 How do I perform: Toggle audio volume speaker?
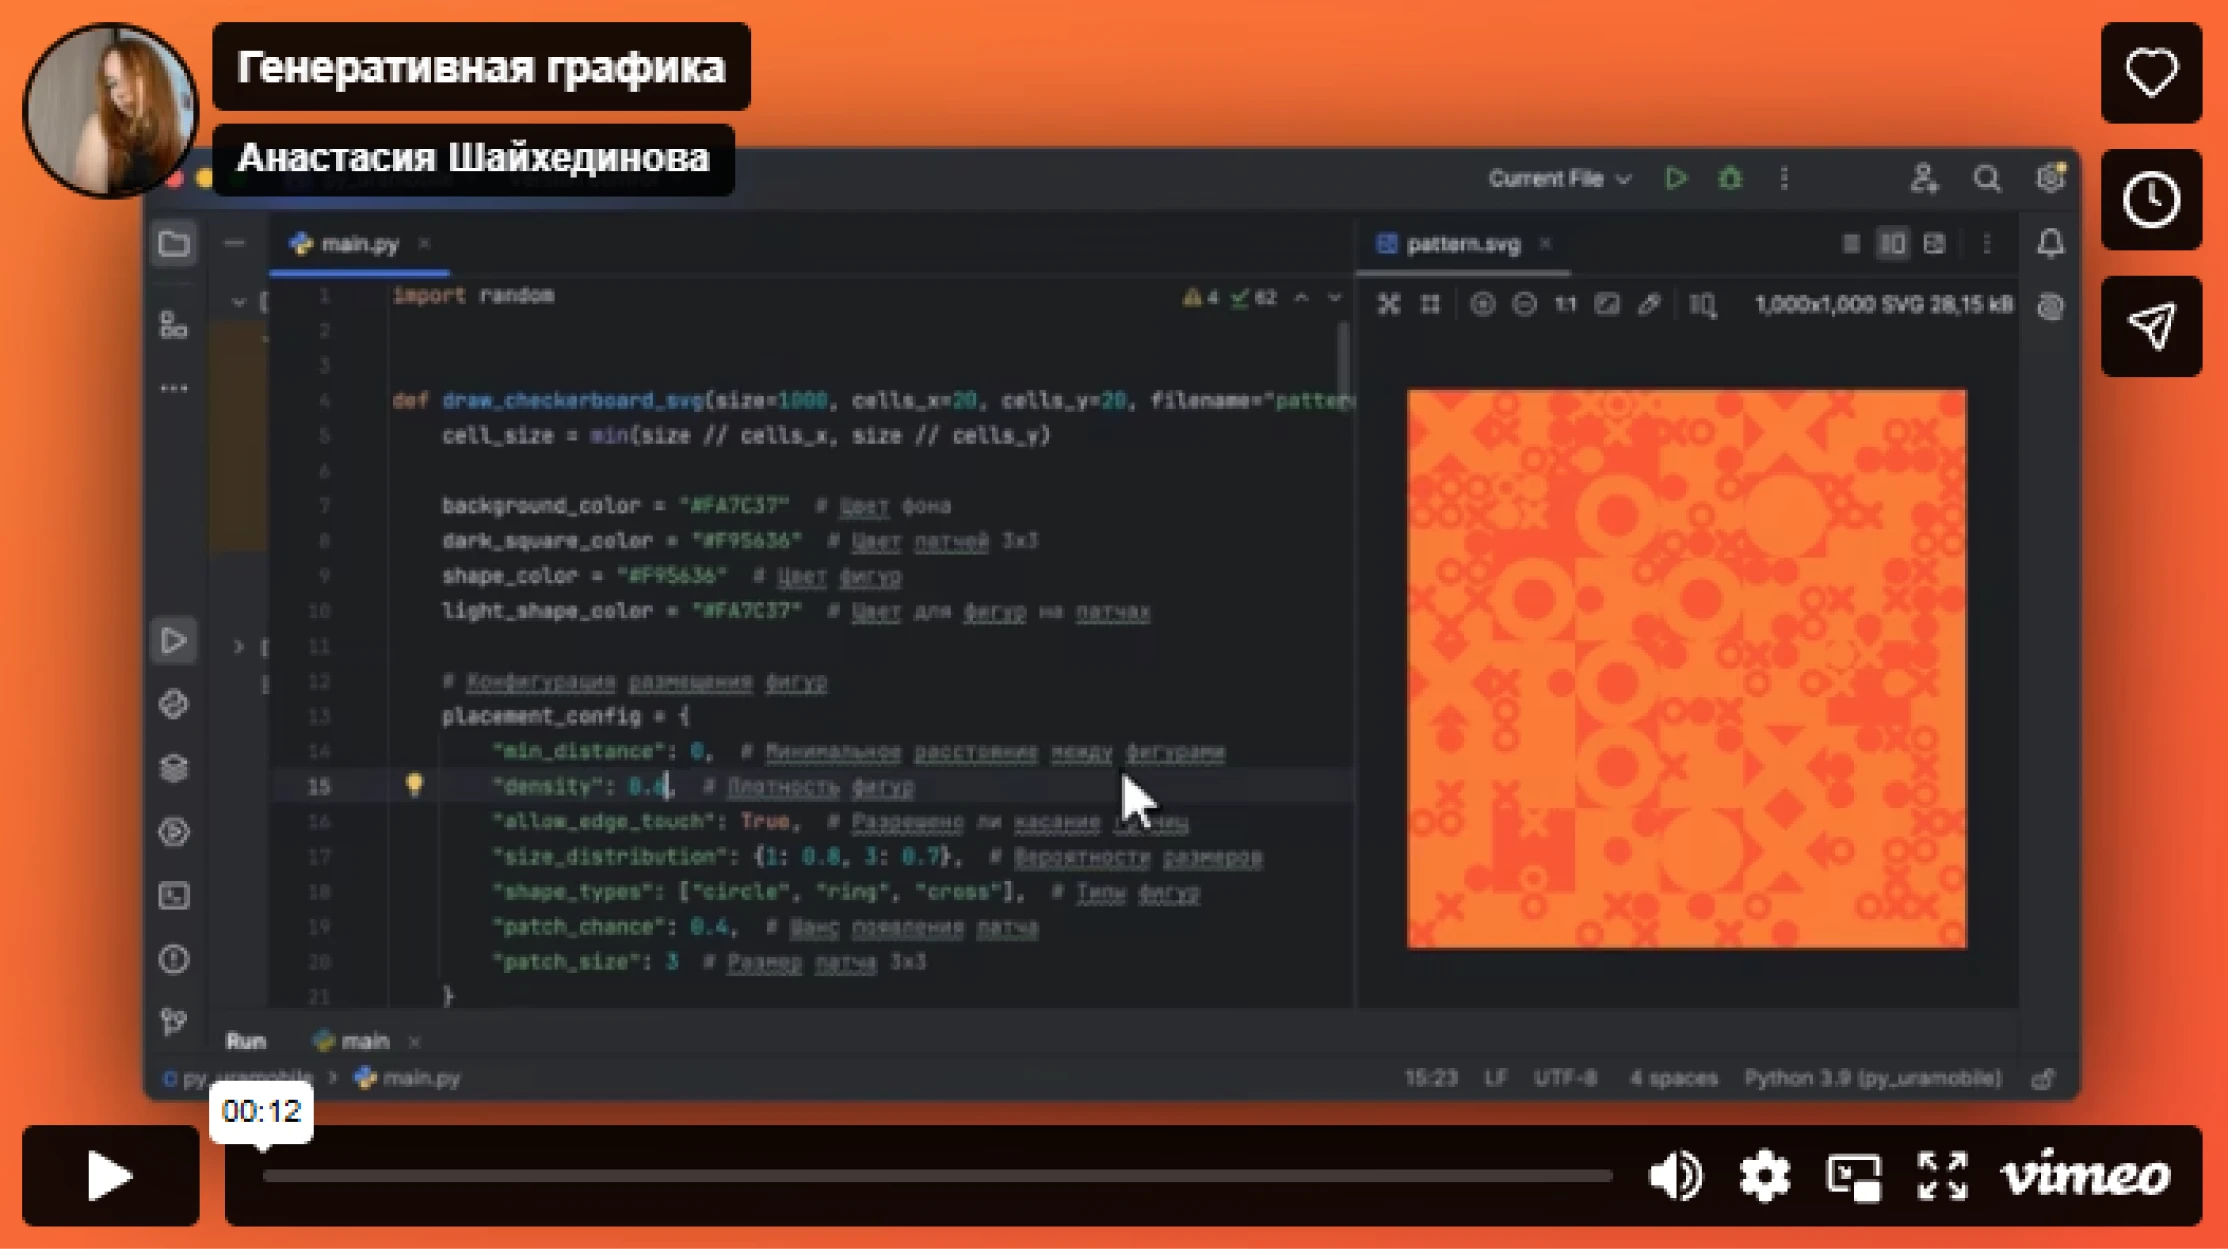[1675, 1175]
